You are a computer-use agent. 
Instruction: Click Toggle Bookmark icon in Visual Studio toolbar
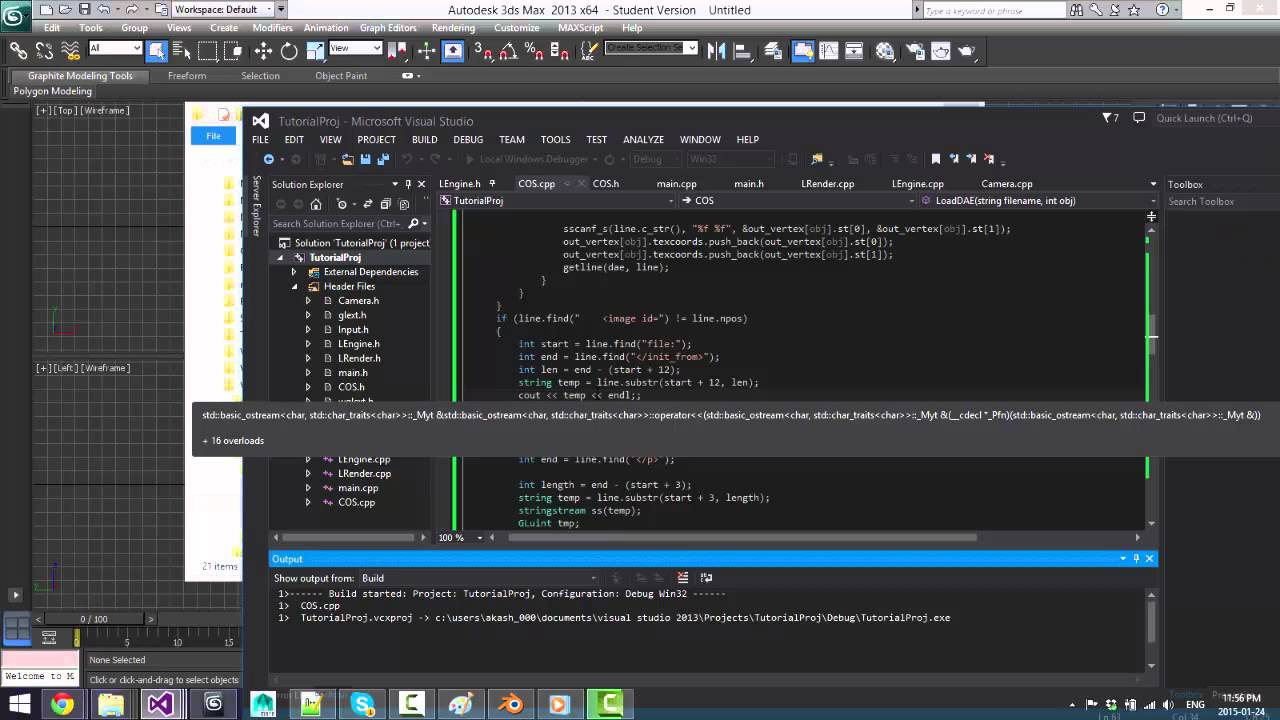[x=936, y=159]
